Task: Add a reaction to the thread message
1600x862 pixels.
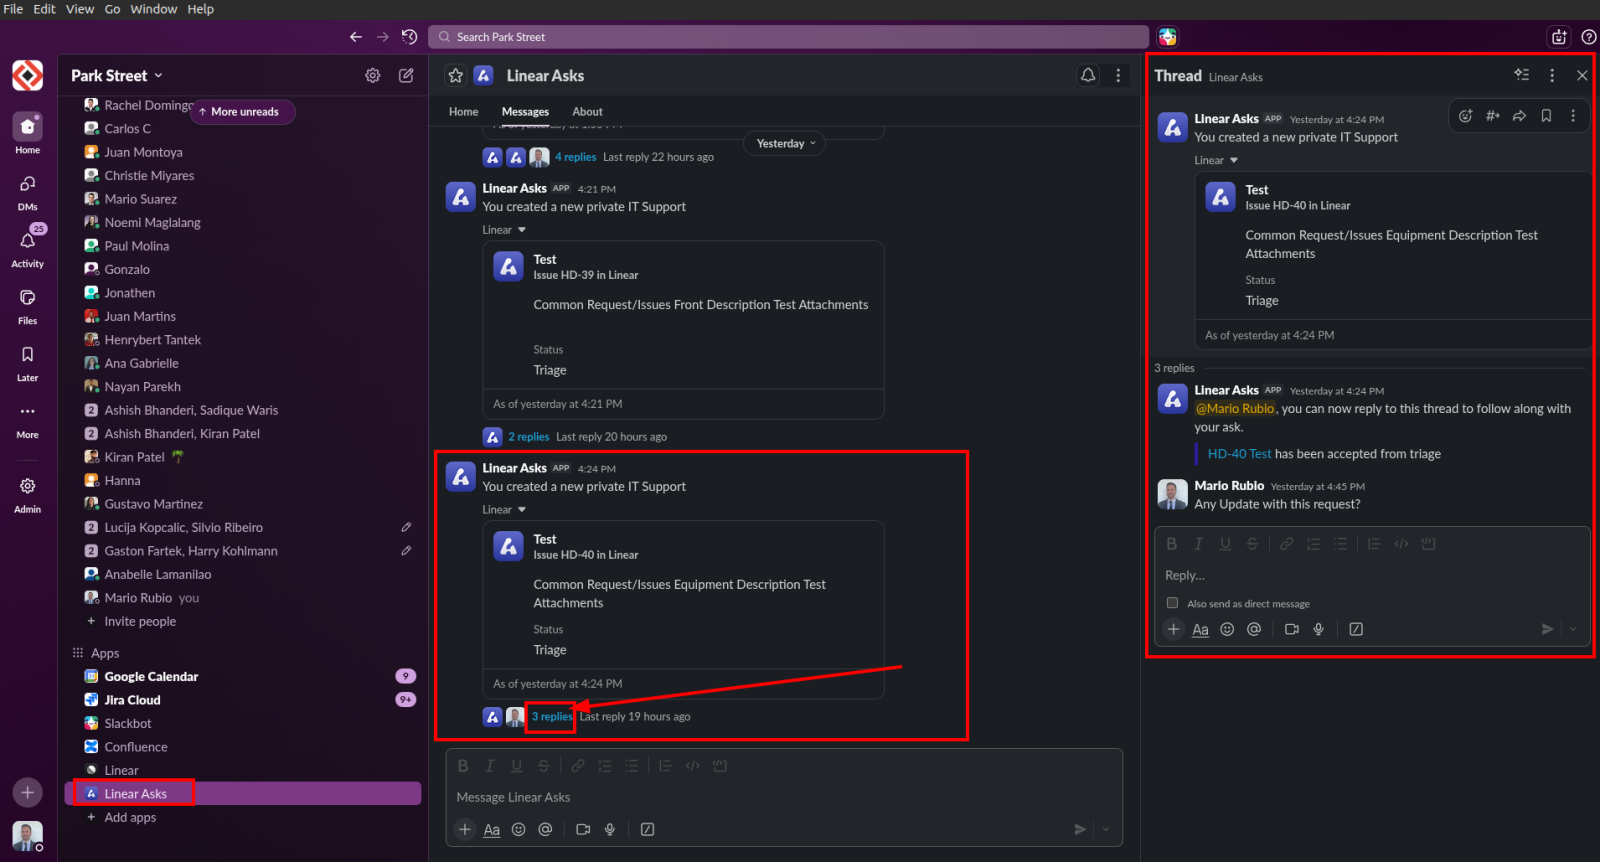Action: 1466,116
